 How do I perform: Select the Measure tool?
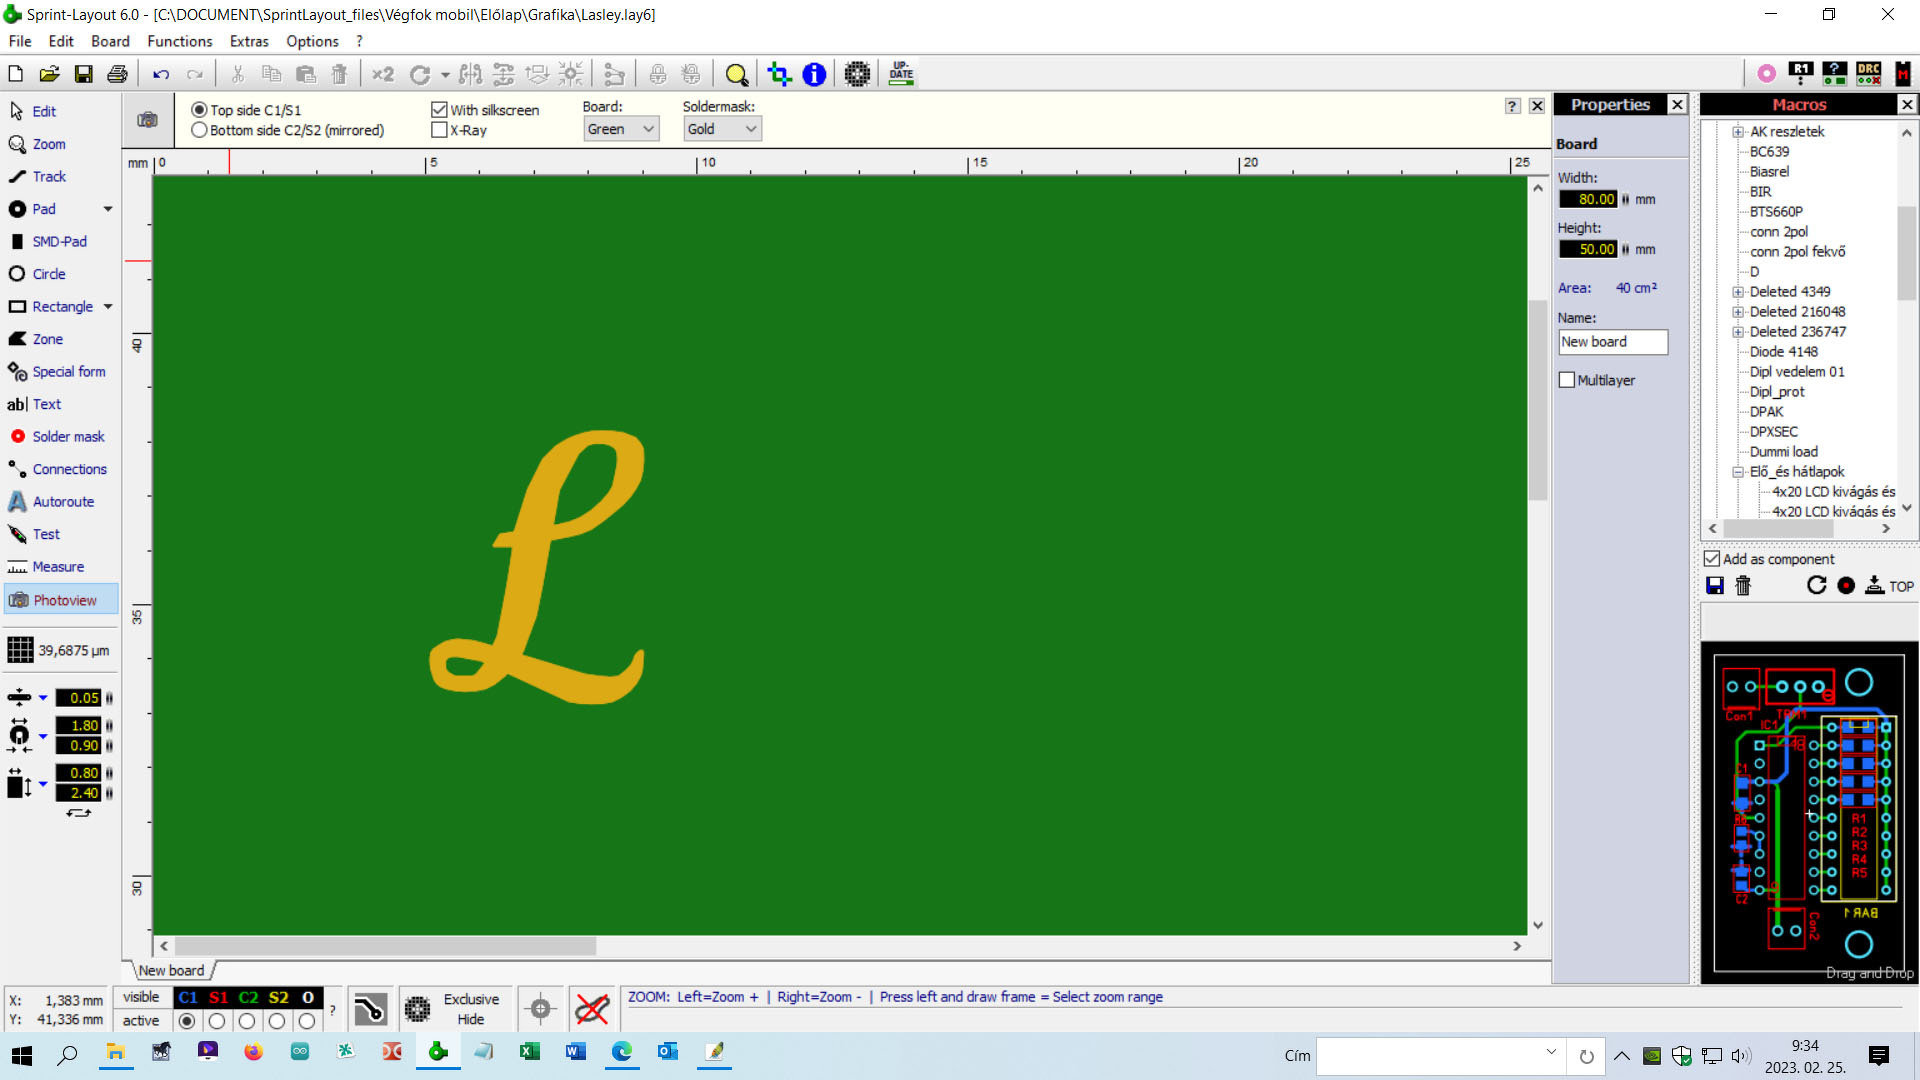click(x=57, y=567)
